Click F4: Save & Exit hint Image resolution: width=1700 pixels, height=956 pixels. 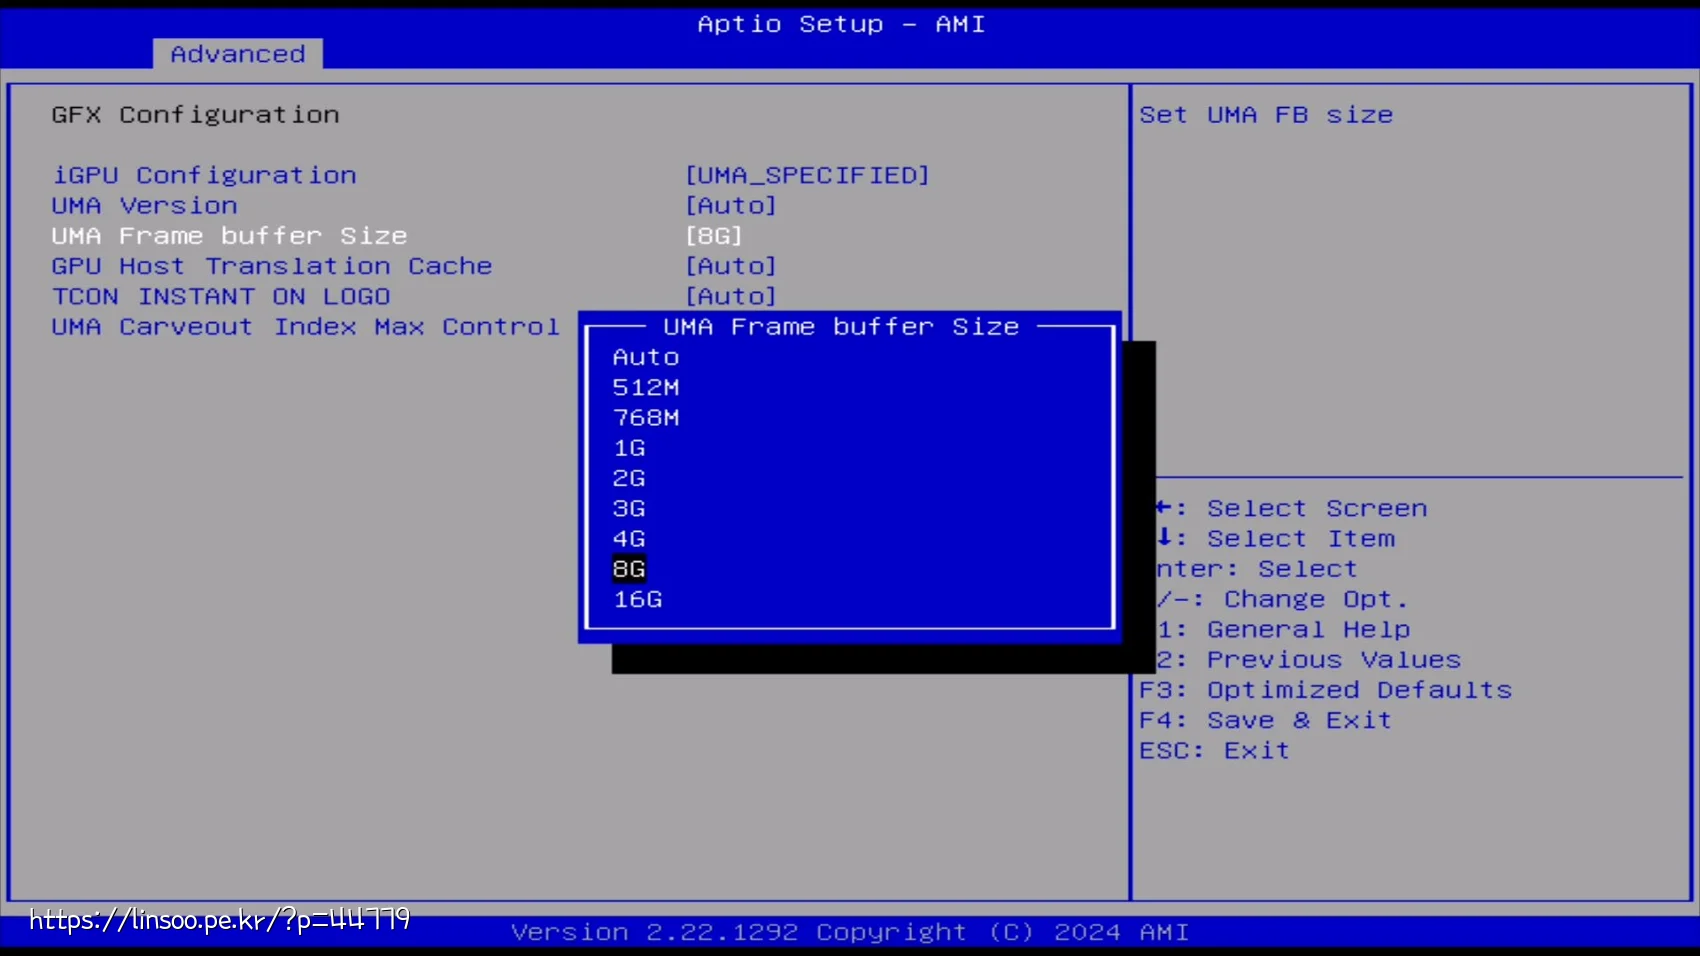pyautogui.click(x=1266, y=720)
